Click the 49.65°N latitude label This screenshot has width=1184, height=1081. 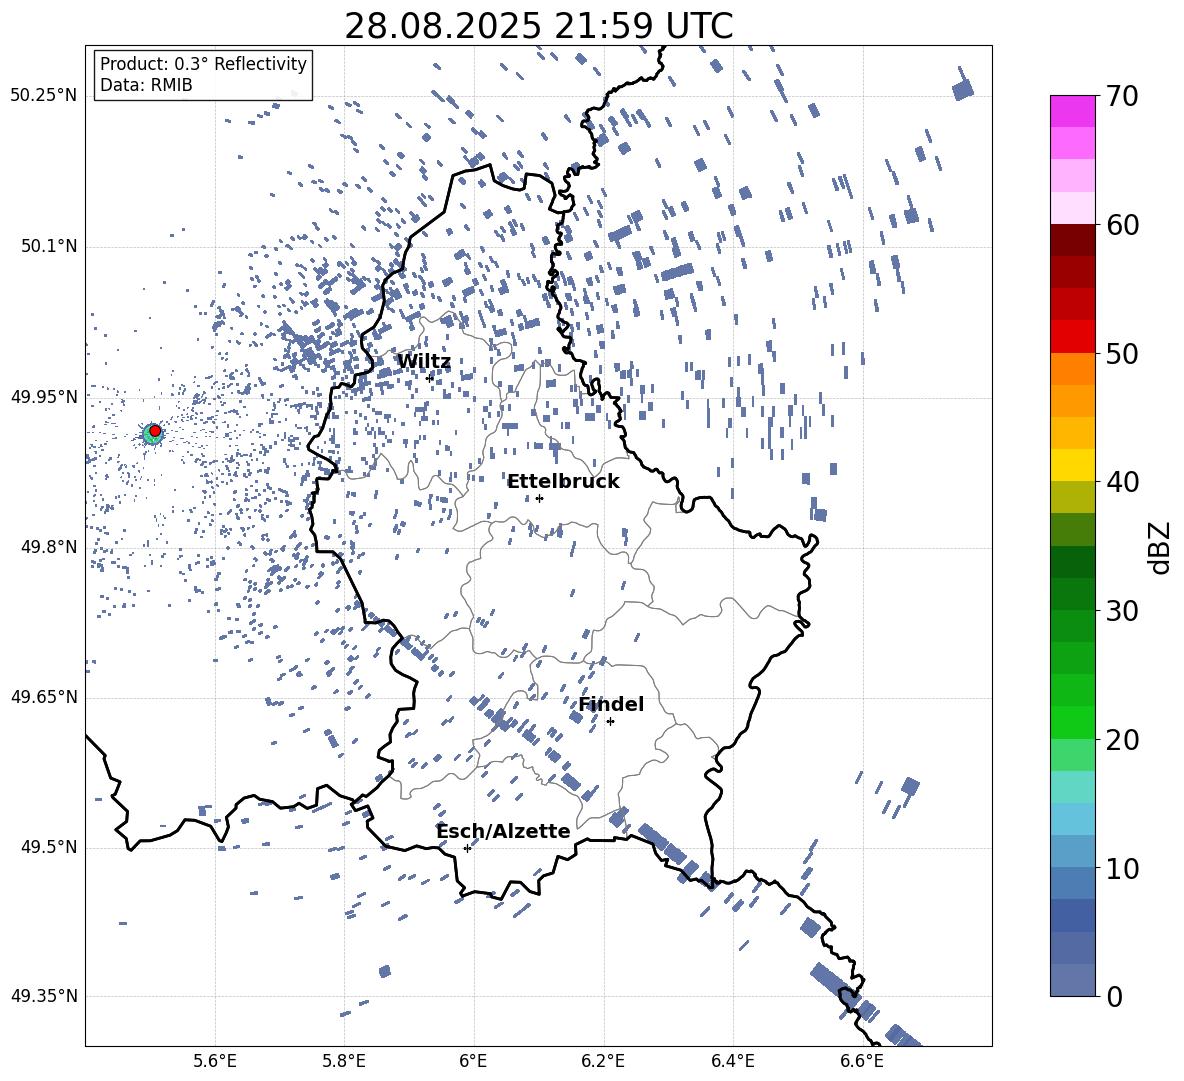point(44,697)
